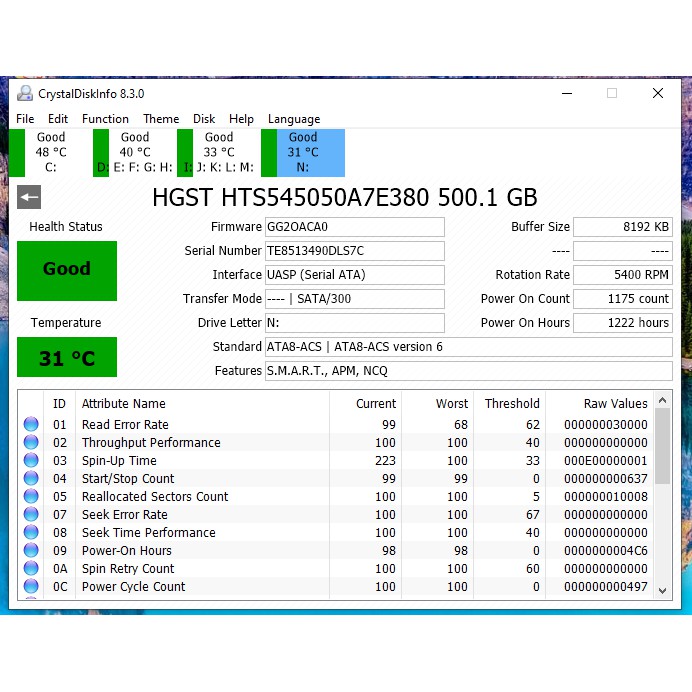This screenshot has width=692, height=692.
Task: Switch to the 40 °C disk tab
Action: (134, 152)
